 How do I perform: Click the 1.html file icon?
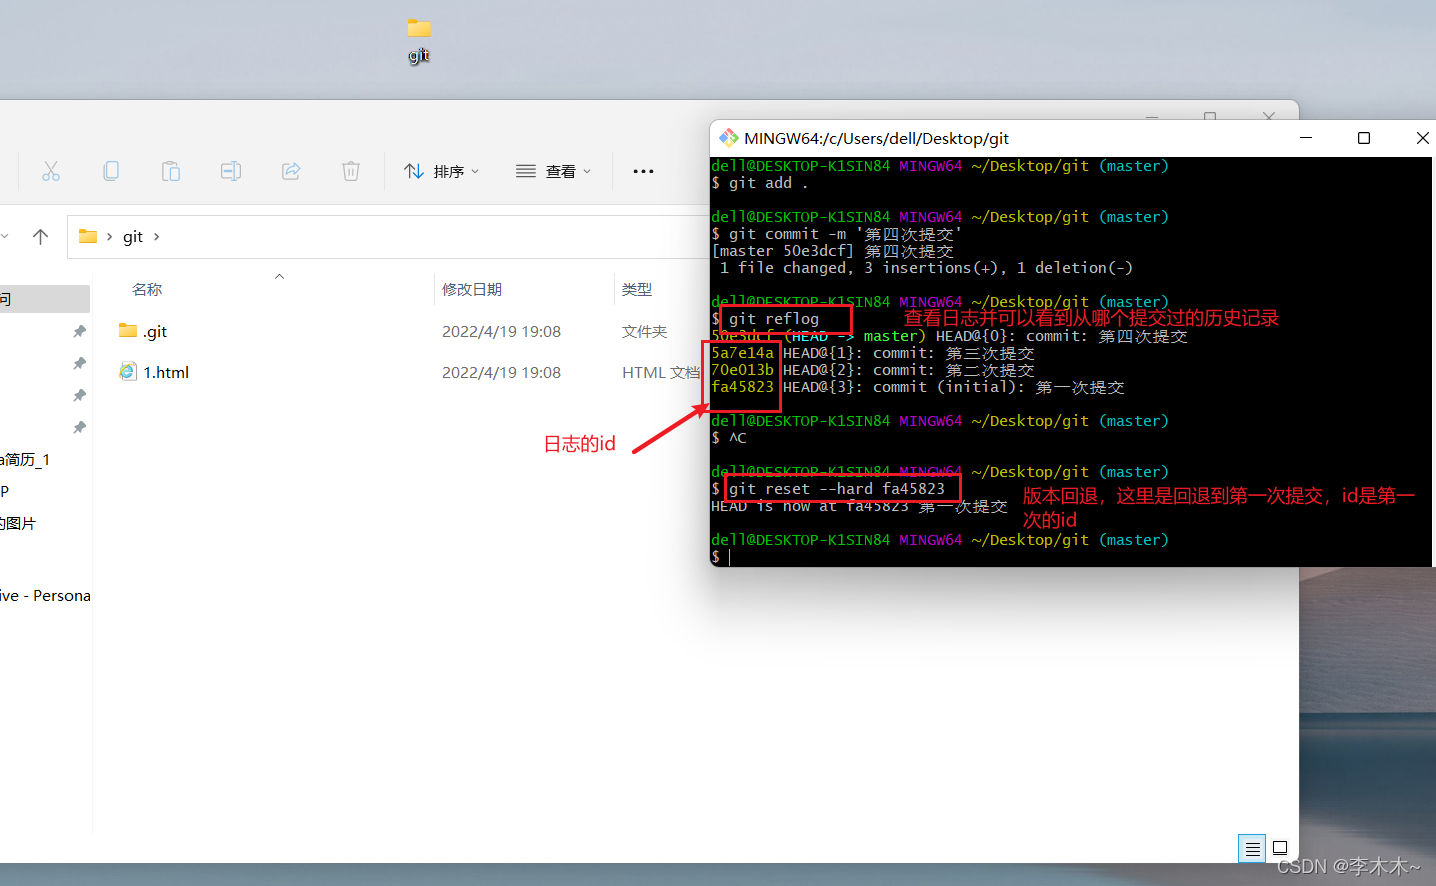[x=128, y=372]
